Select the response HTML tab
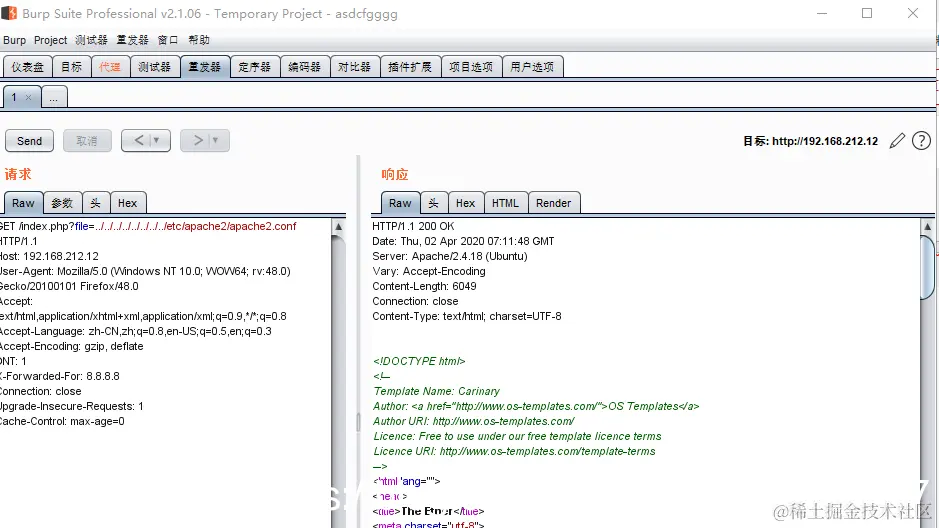 point(505,203)
